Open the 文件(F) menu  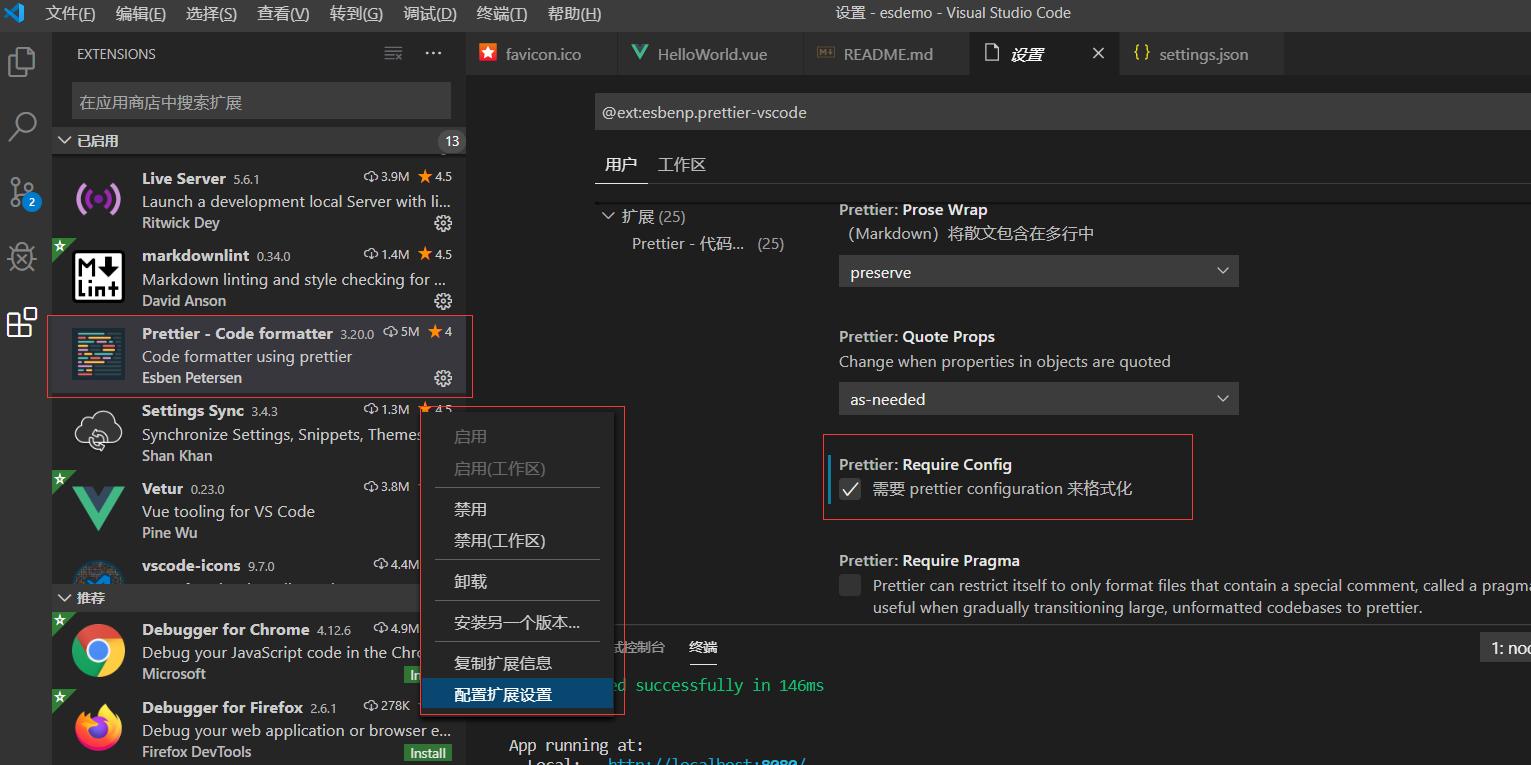pyautogui.click(x=70, y=14)
